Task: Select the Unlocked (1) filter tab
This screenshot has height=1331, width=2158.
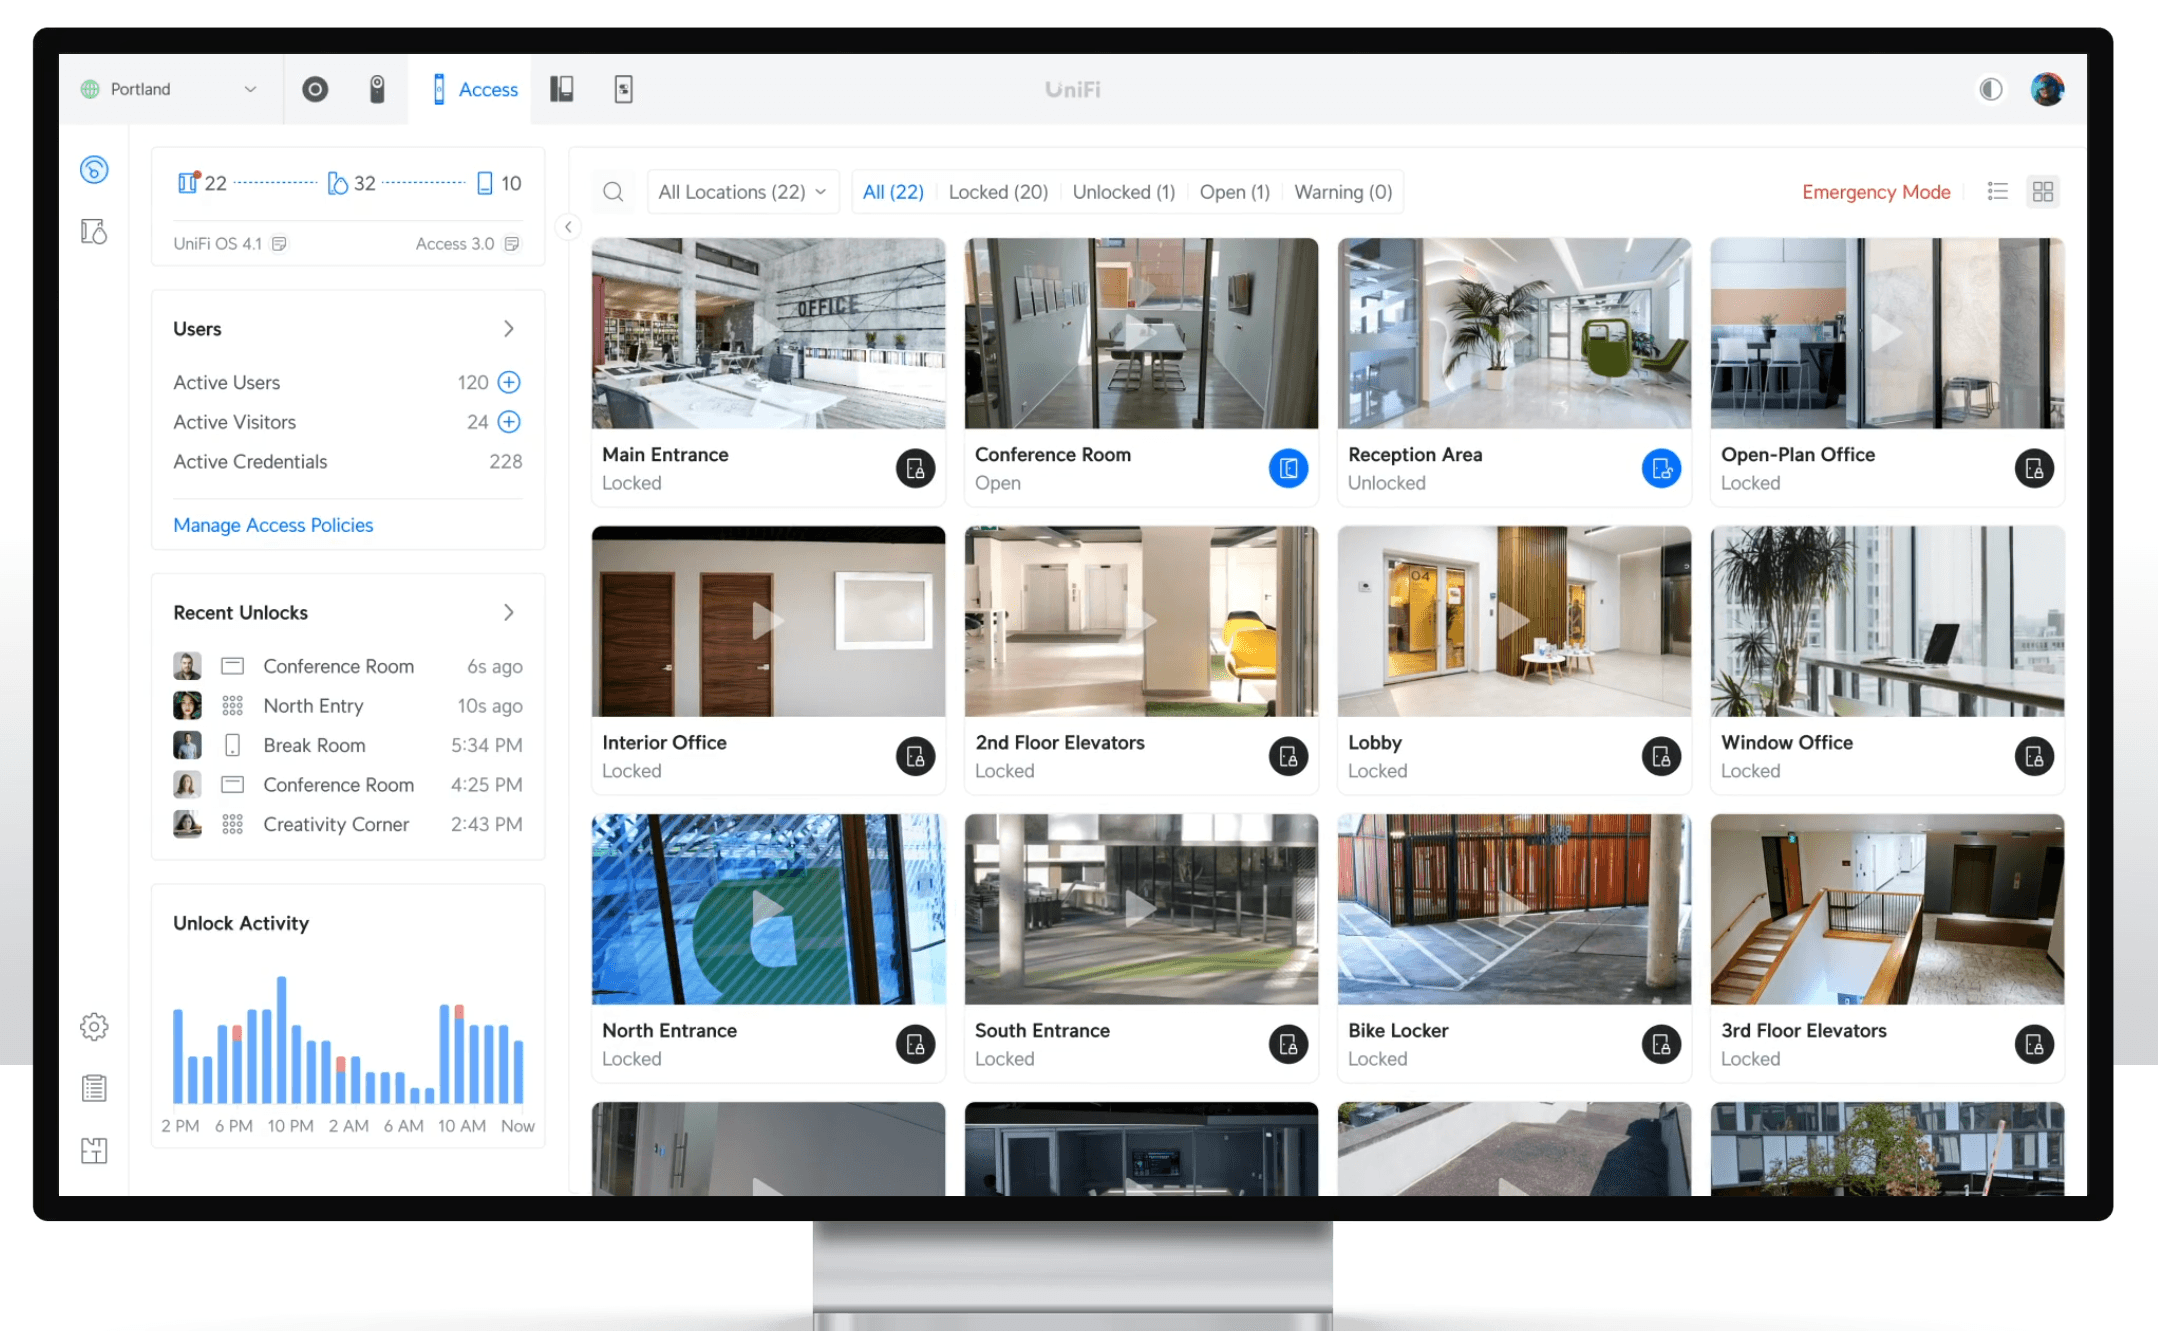Action: tap(1123, 192)
